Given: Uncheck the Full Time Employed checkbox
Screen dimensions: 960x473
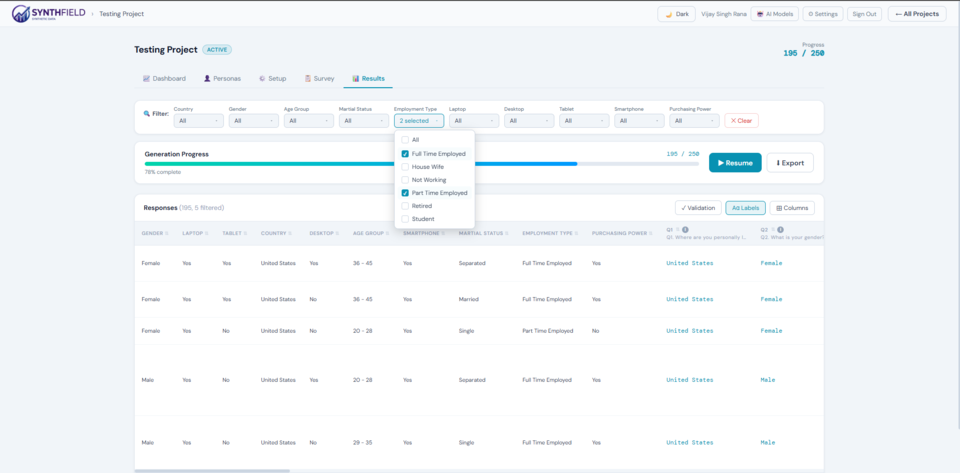Looking at the screenshot, I should coord(405,154).
